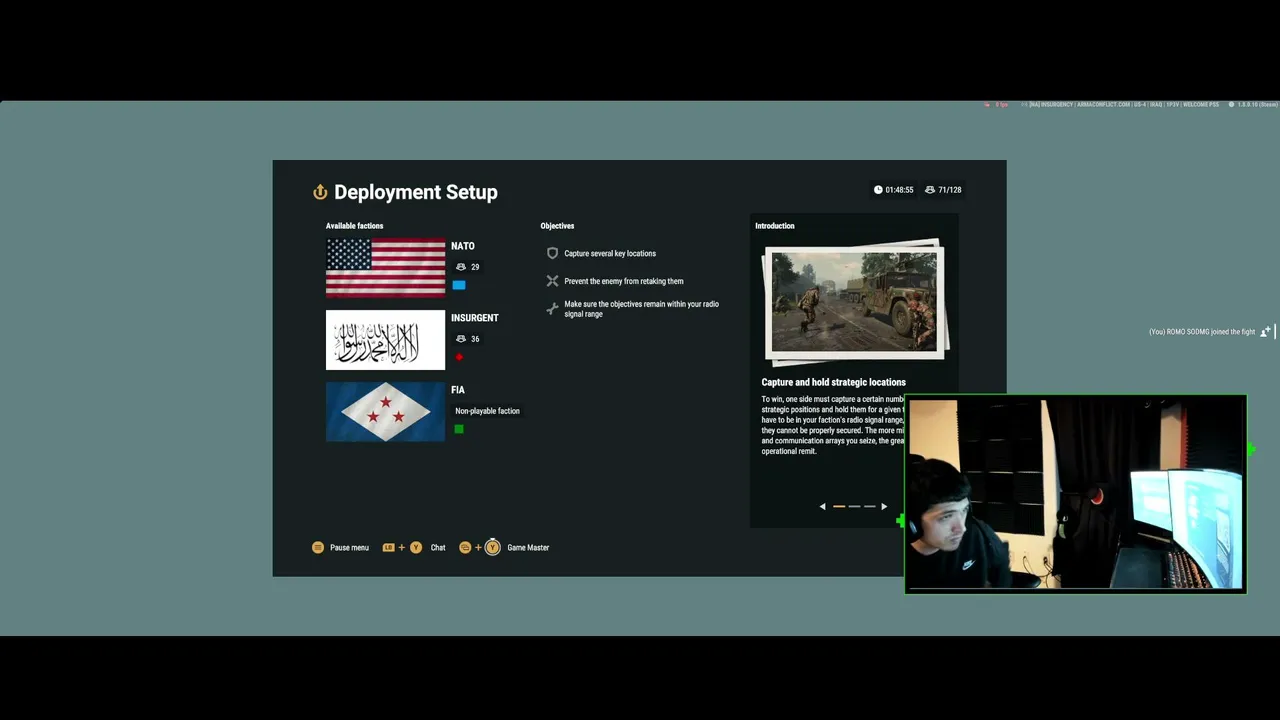Image resolution: width=1280 pixels, height=720 pixels.
Task: Click the 71/128 player count
Action: pos(950,190)
